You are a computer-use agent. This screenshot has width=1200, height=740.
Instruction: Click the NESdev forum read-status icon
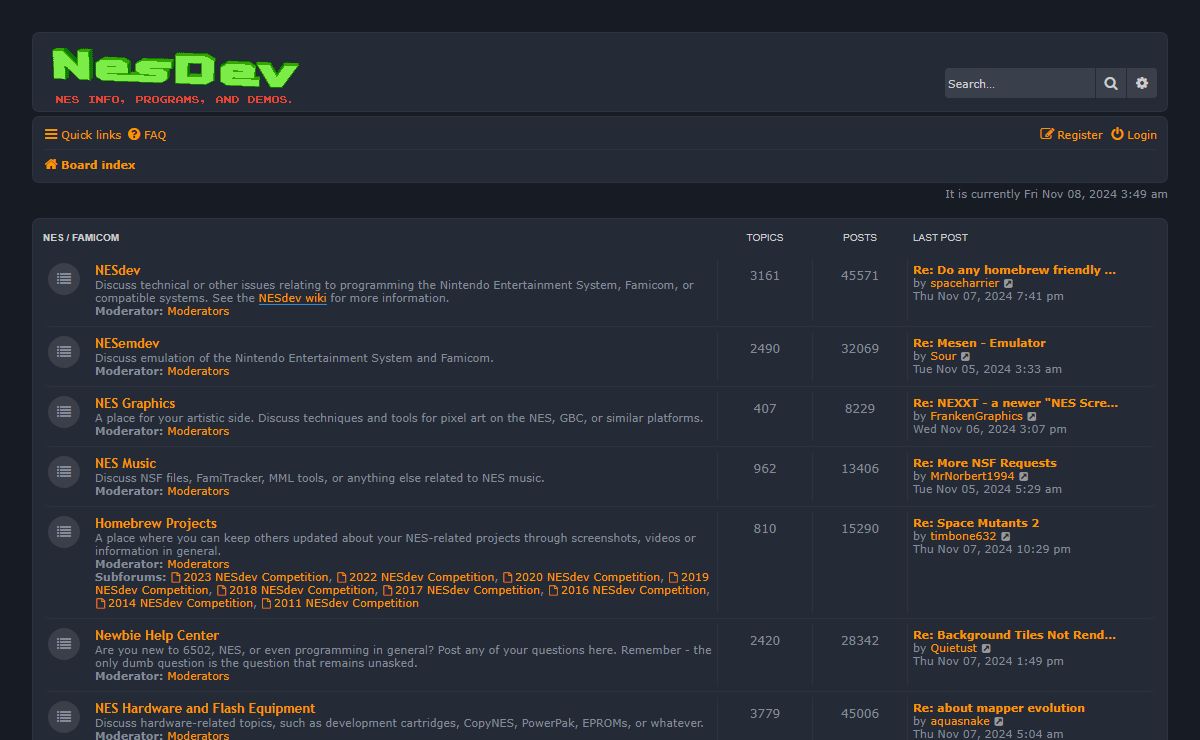(x=64, y=278)
